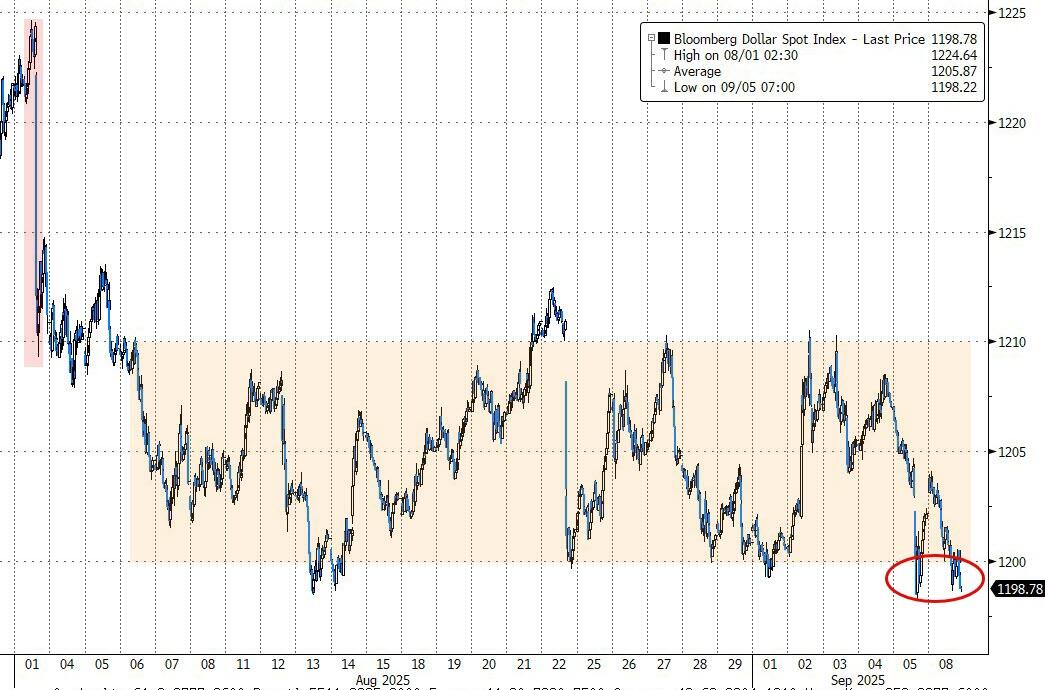
Task: Click the 1210 tick on the price axis
Action: tap(1011, 342)
